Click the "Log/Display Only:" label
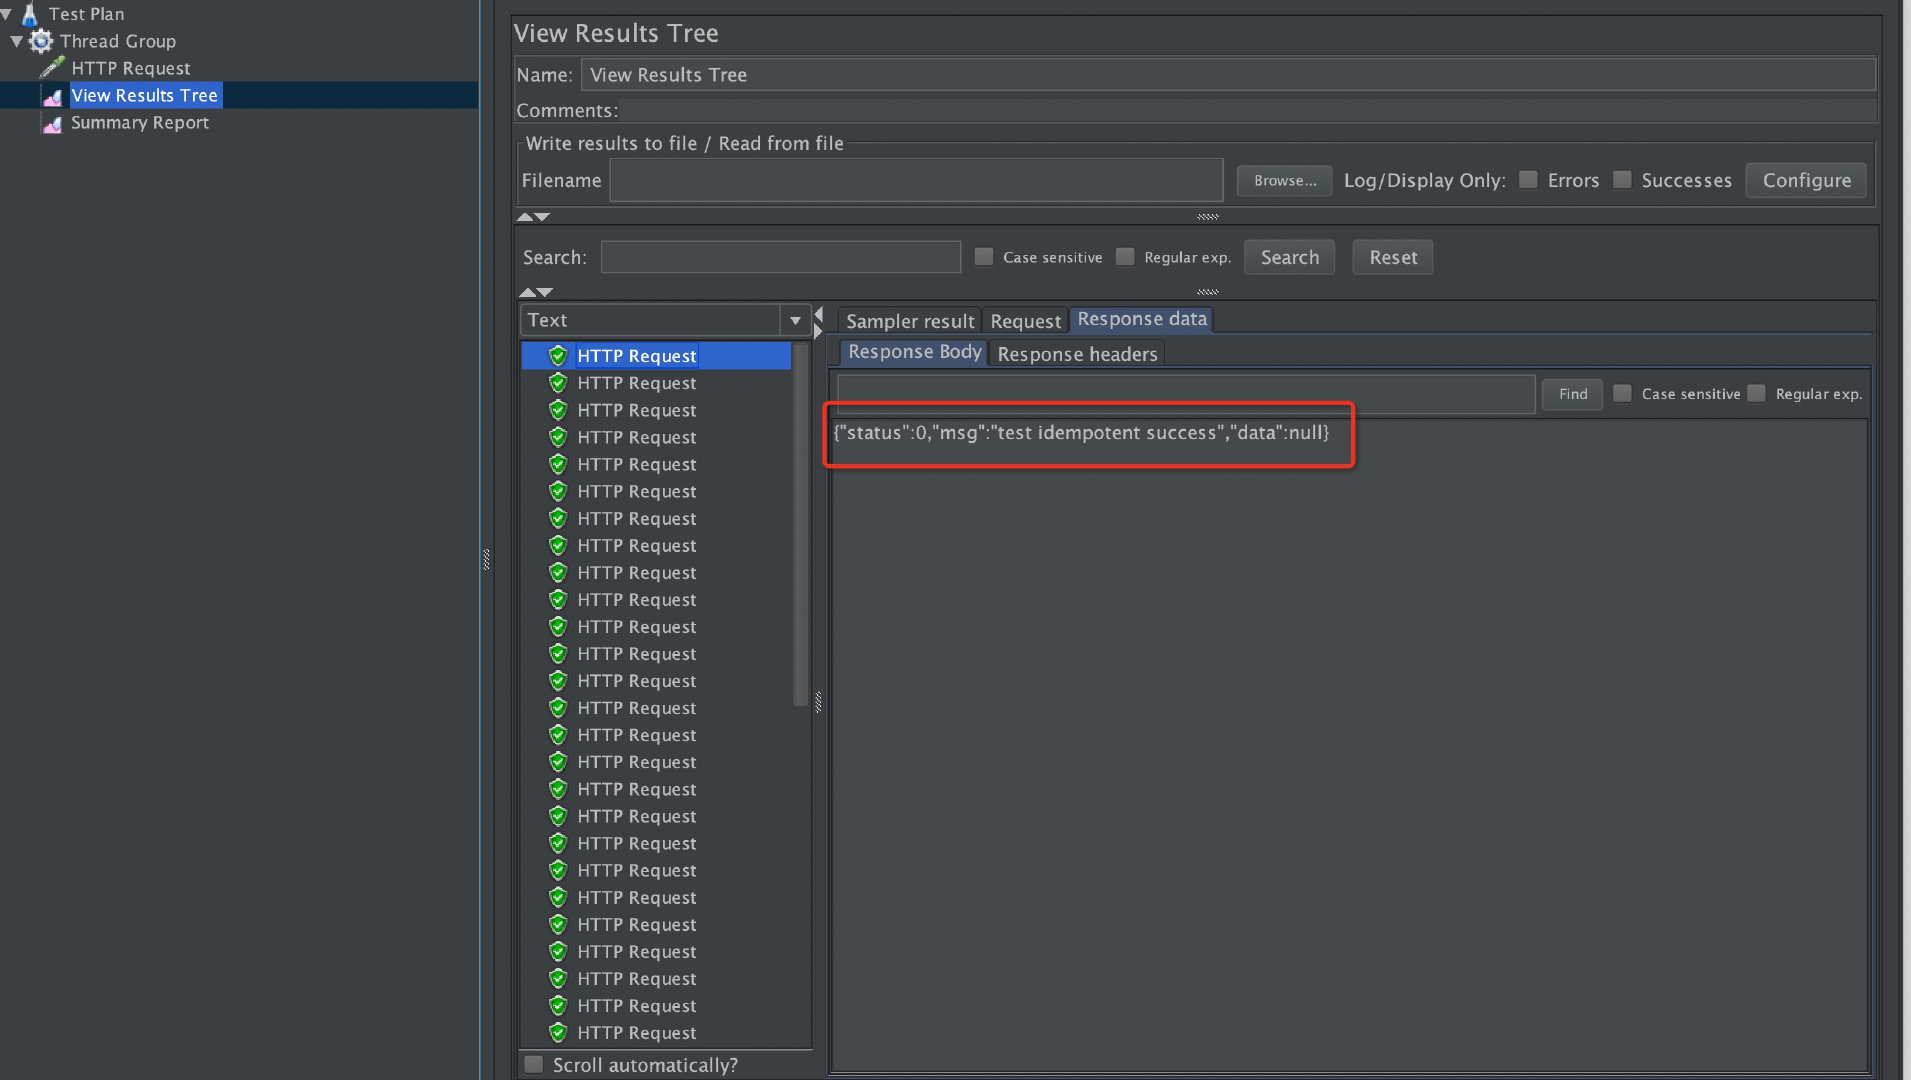This screenshot has width=1911, height=1080. (1425, 181)
